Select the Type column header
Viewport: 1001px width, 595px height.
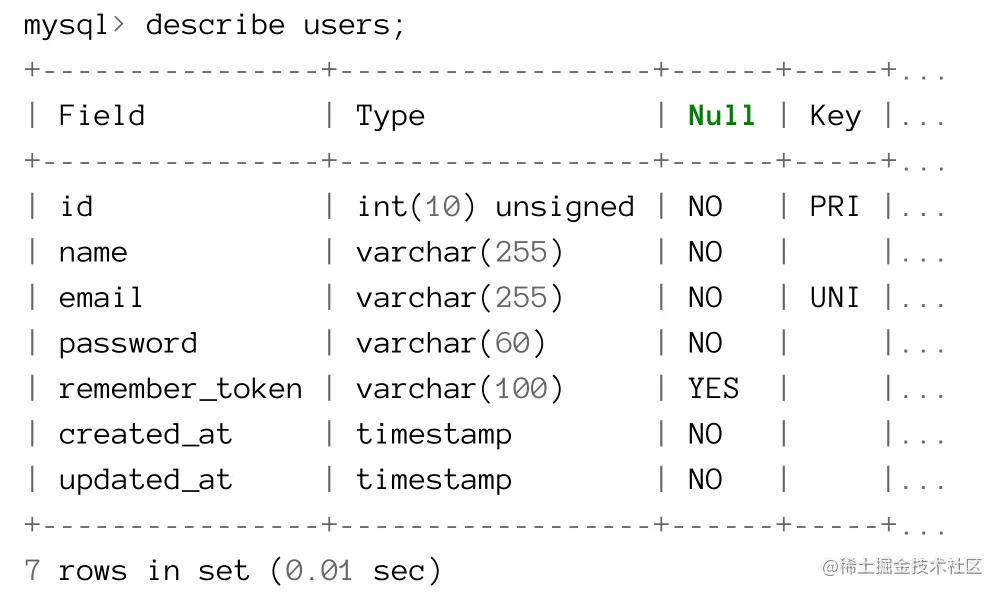tap(390, 116)
